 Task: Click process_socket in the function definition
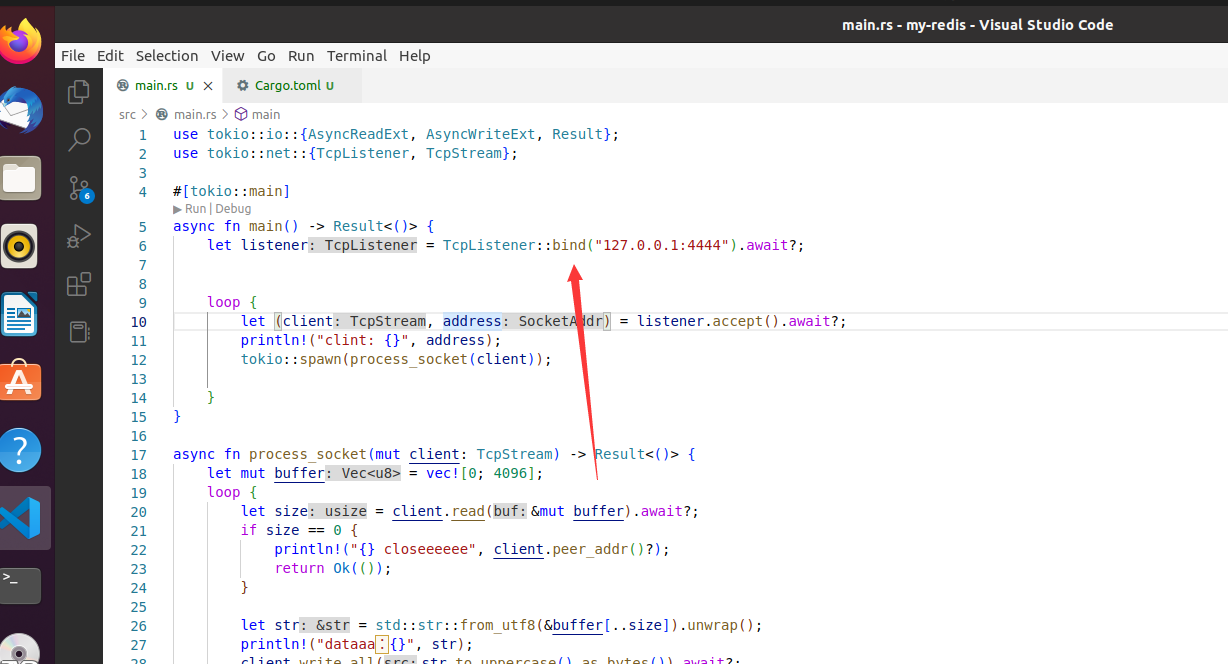click(x=310, y=454)
